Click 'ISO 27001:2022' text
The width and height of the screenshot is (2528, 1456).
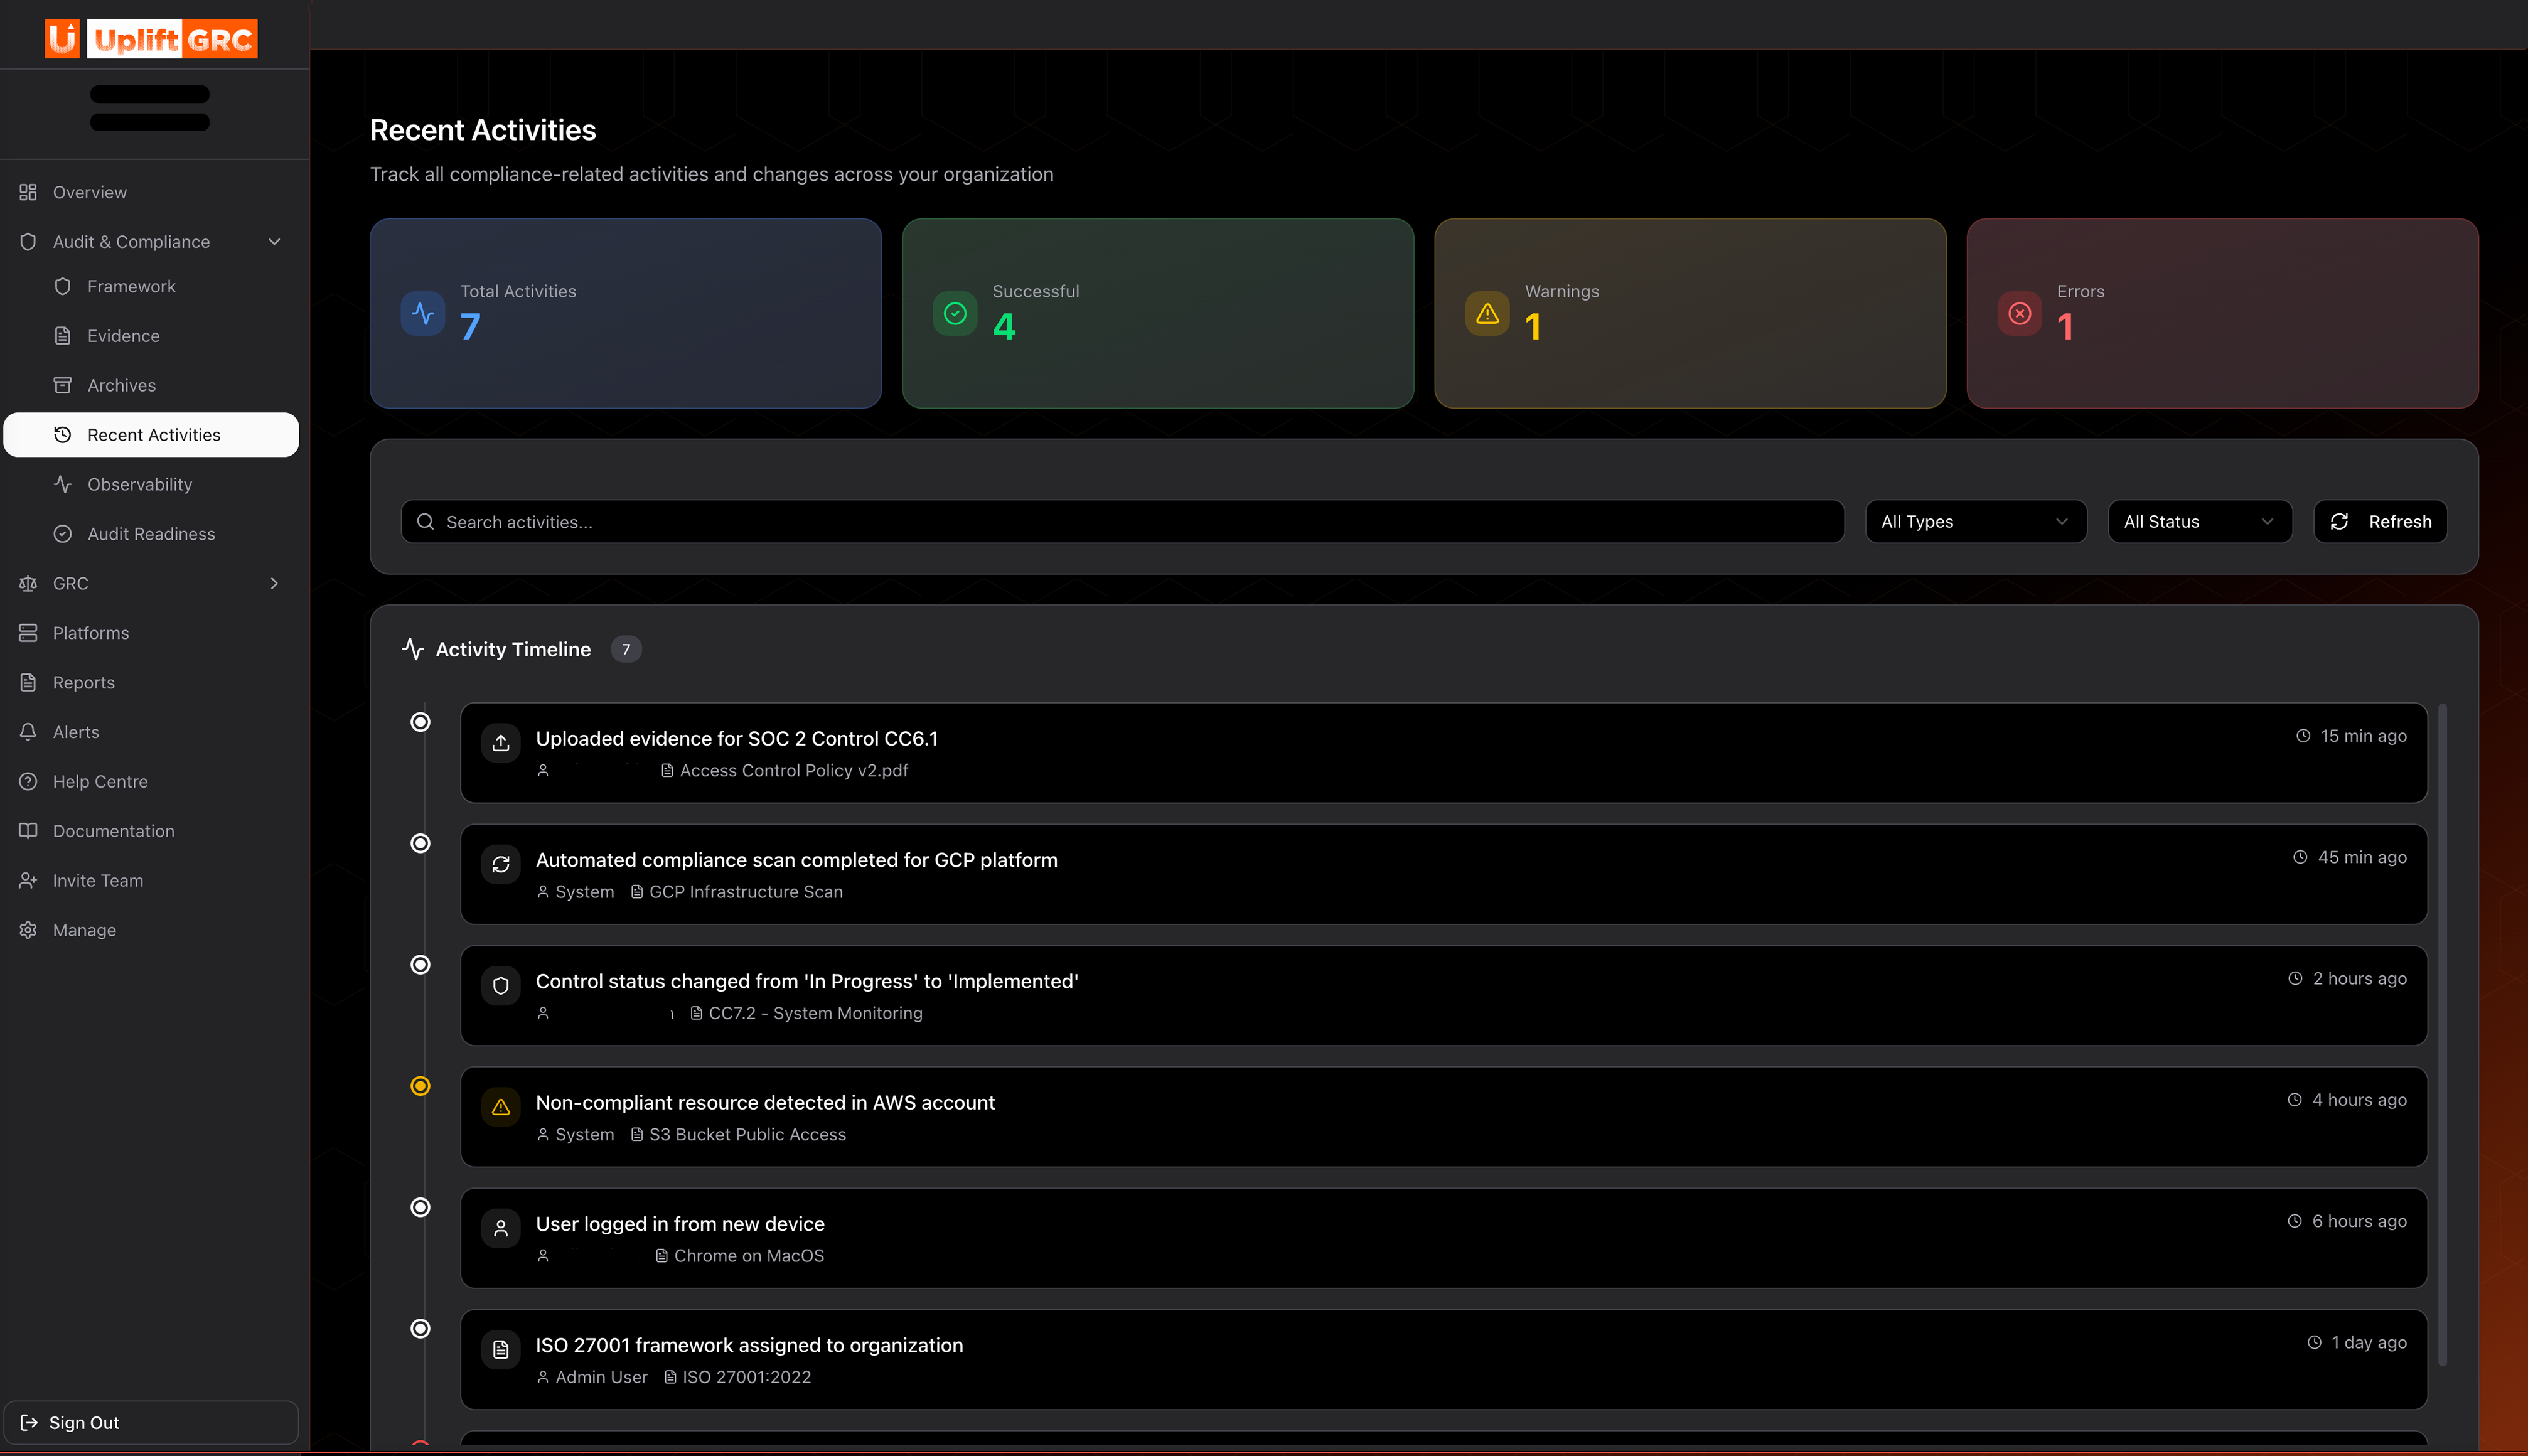coord(747,1377)
